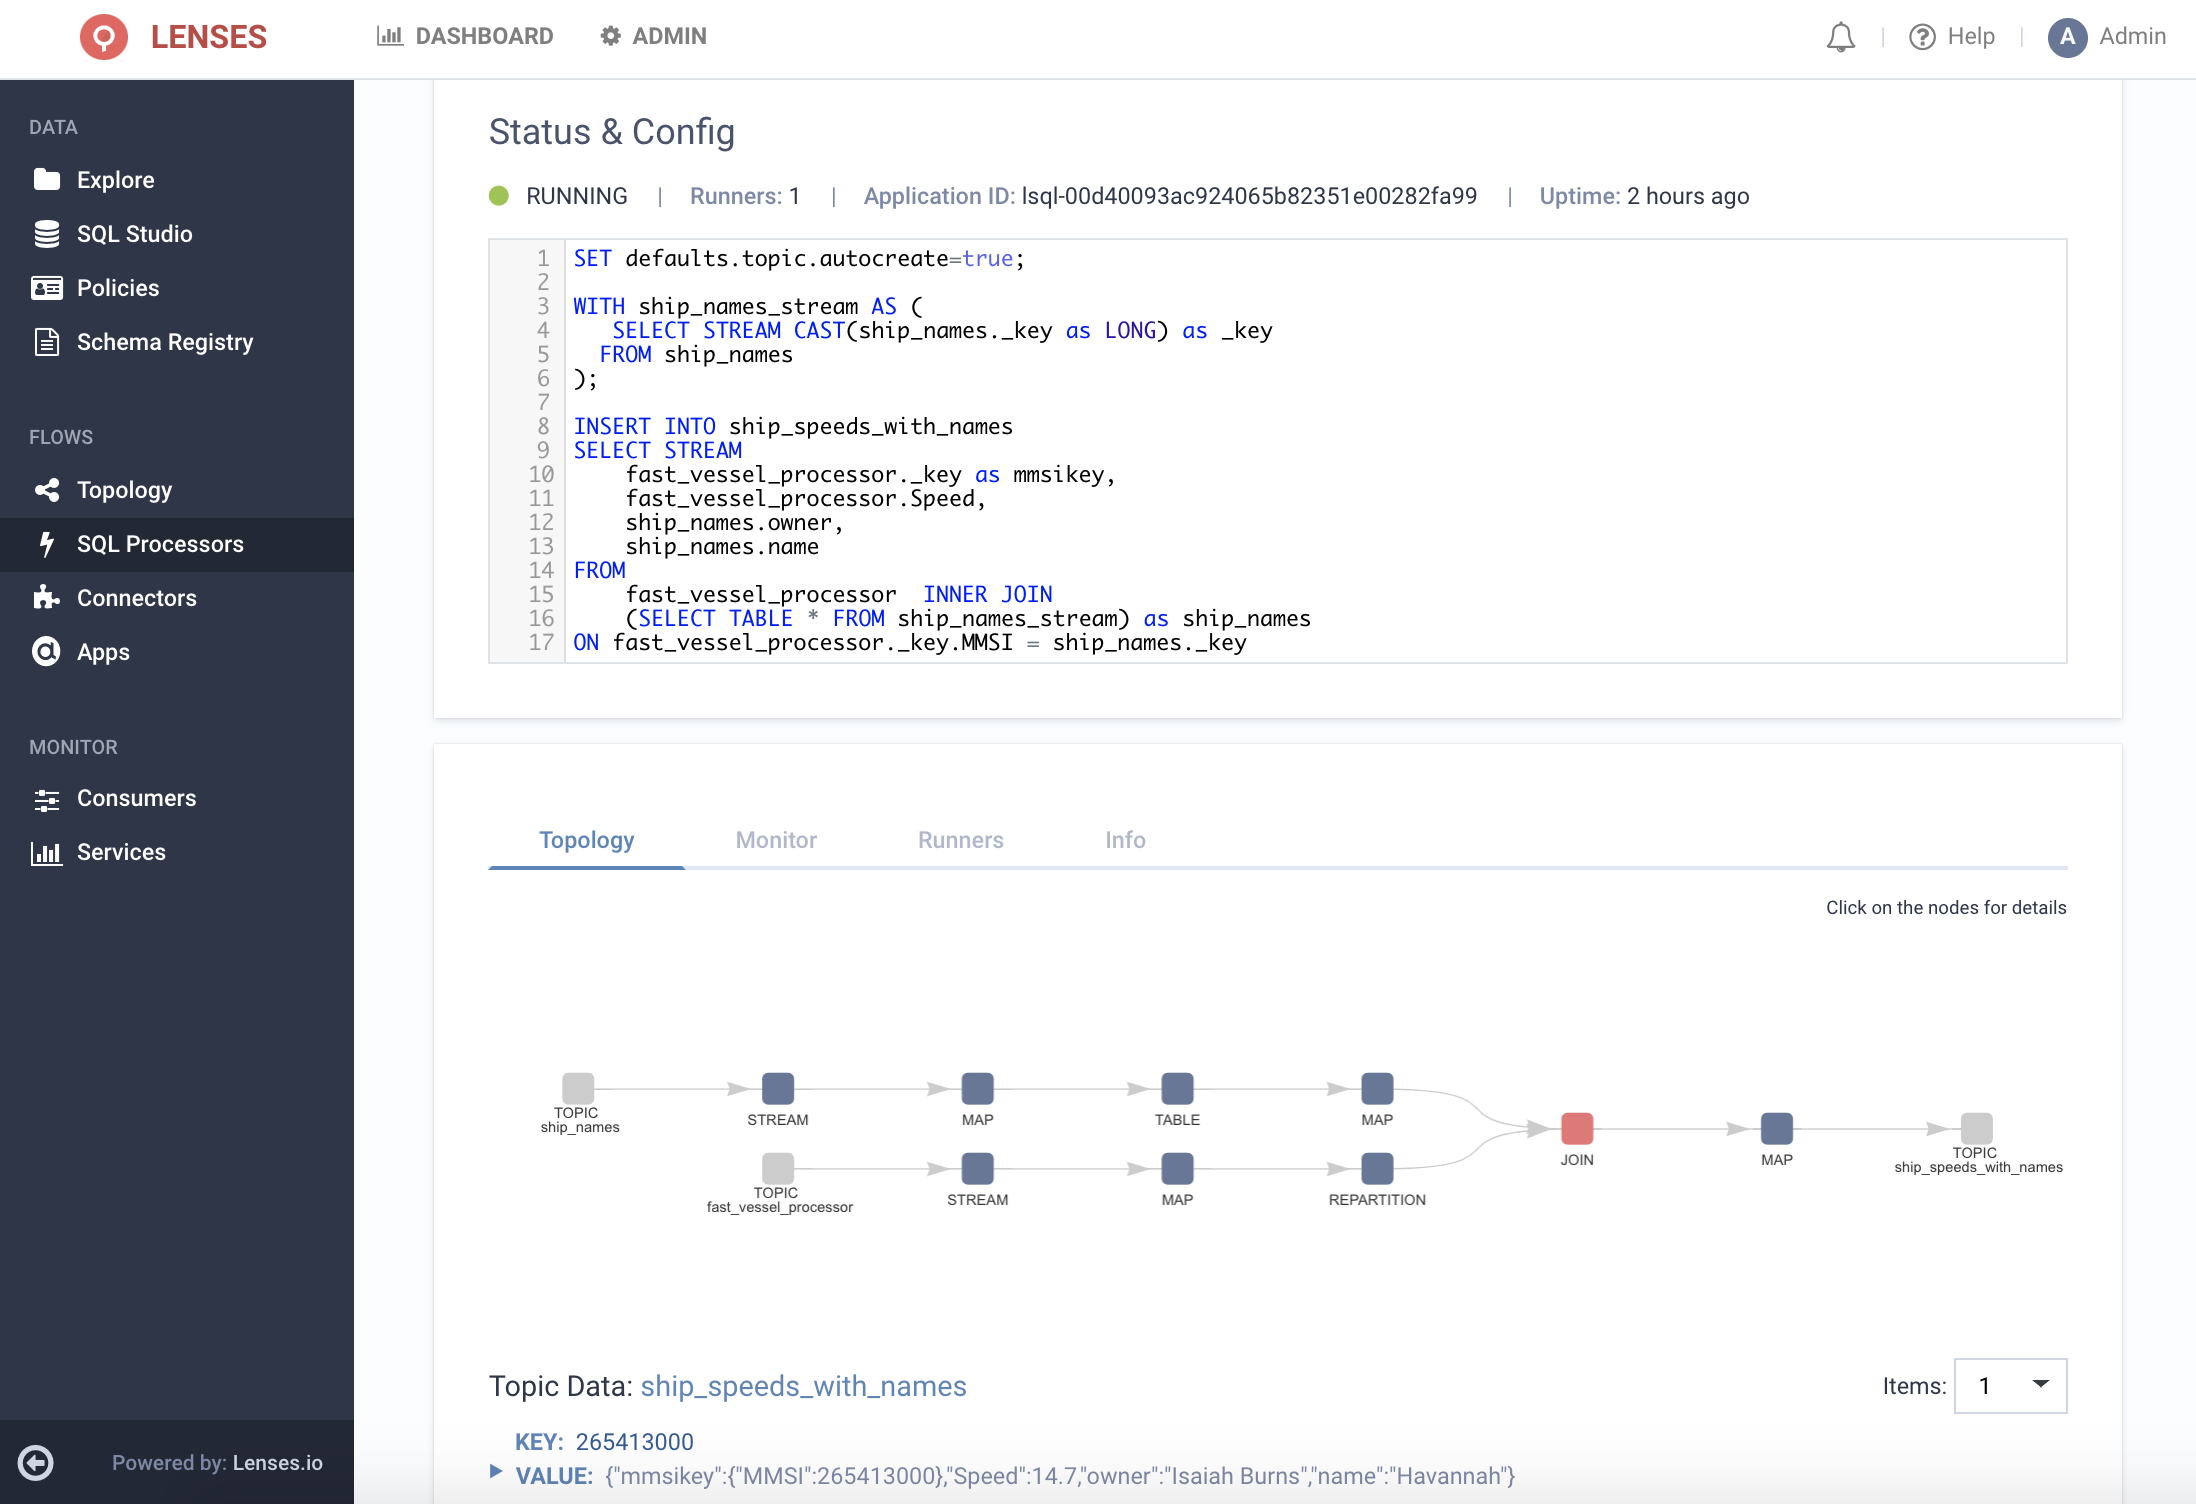
Task: Open Policies in the sidebar
Action: 177,288
